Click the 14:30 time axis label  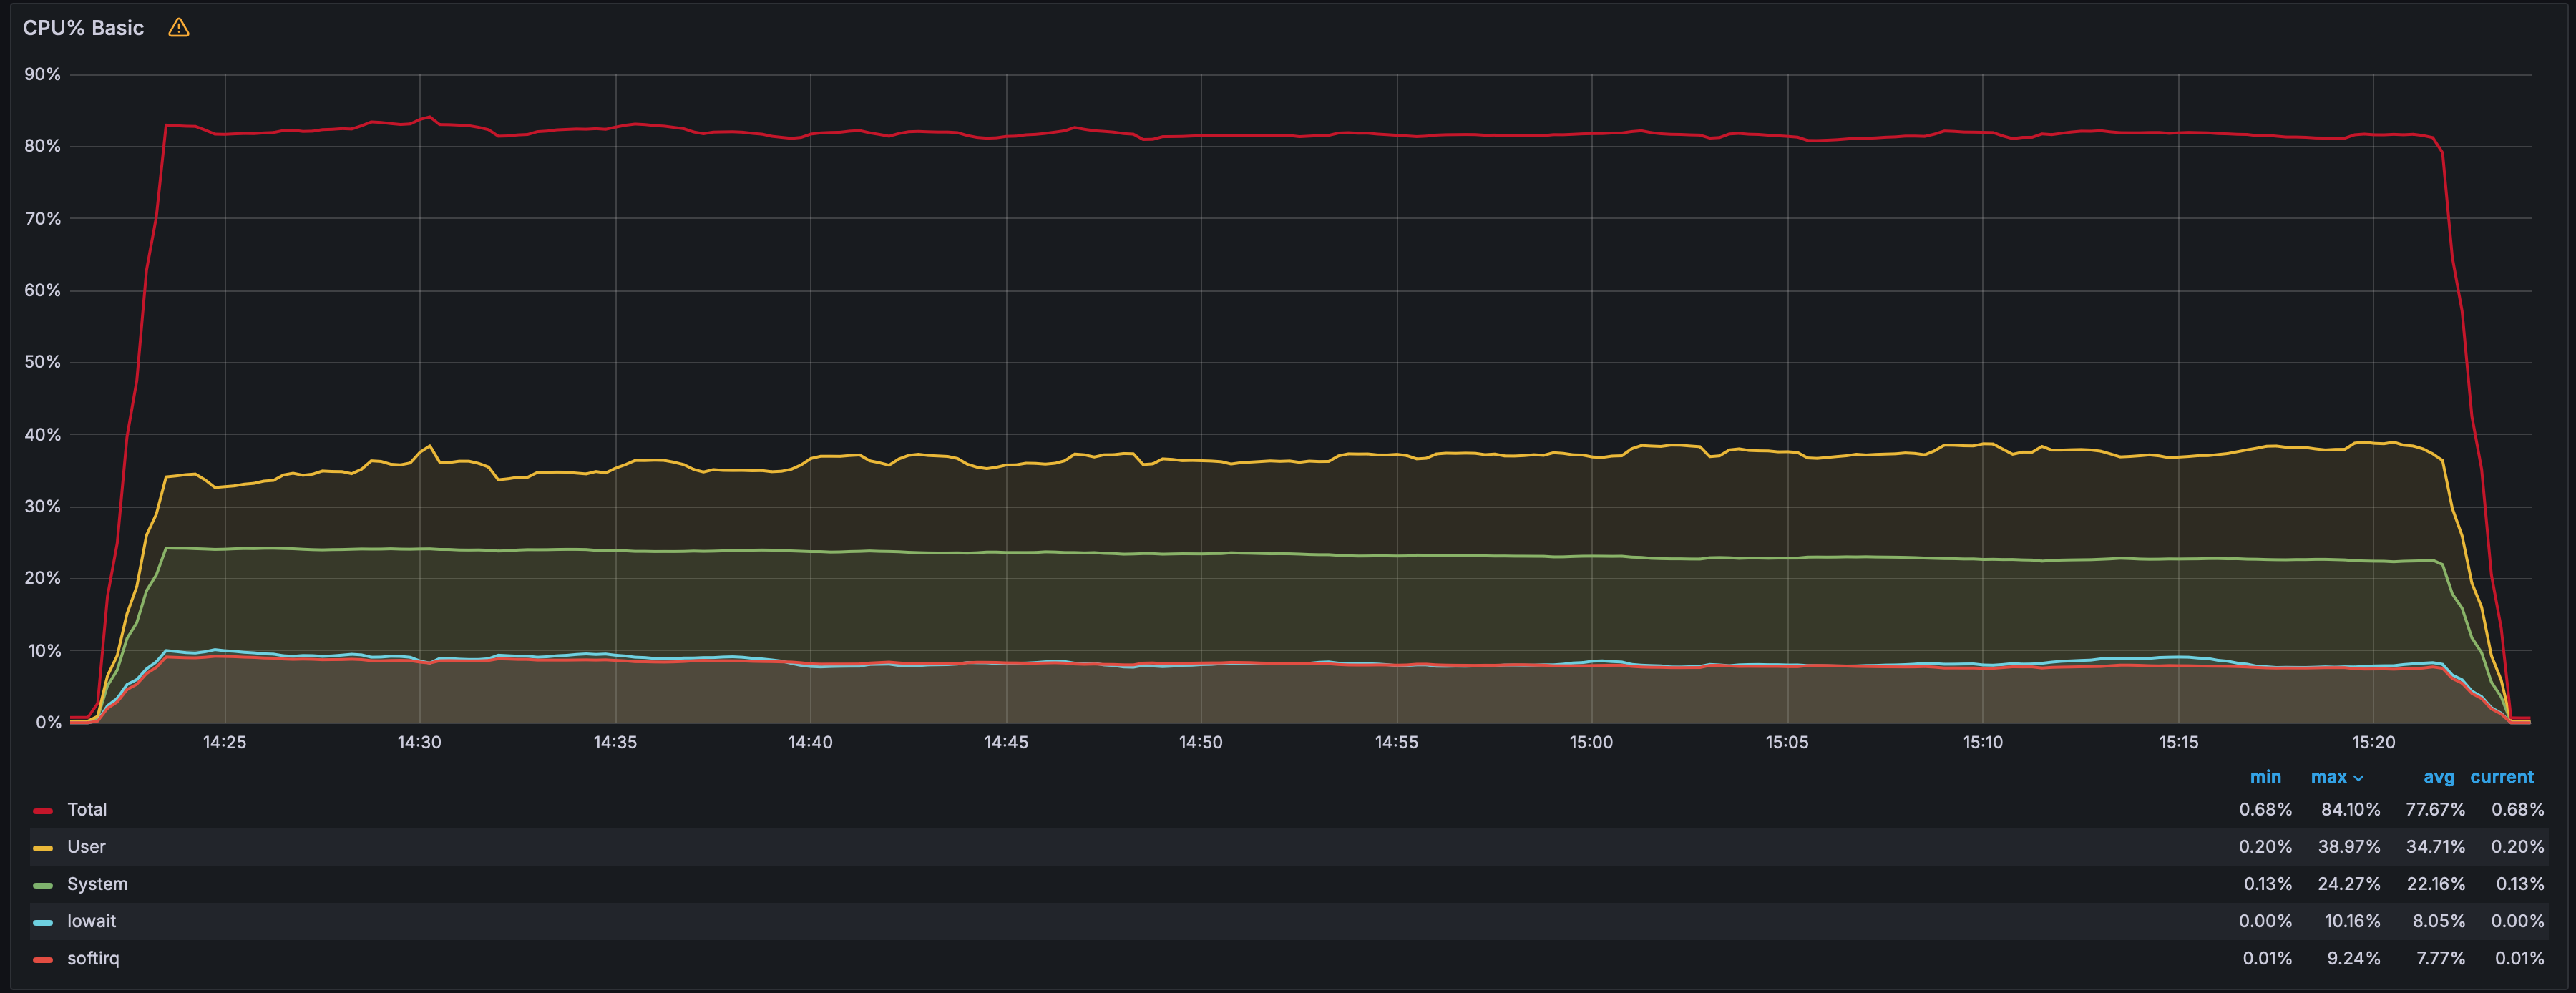coord(419,742)
